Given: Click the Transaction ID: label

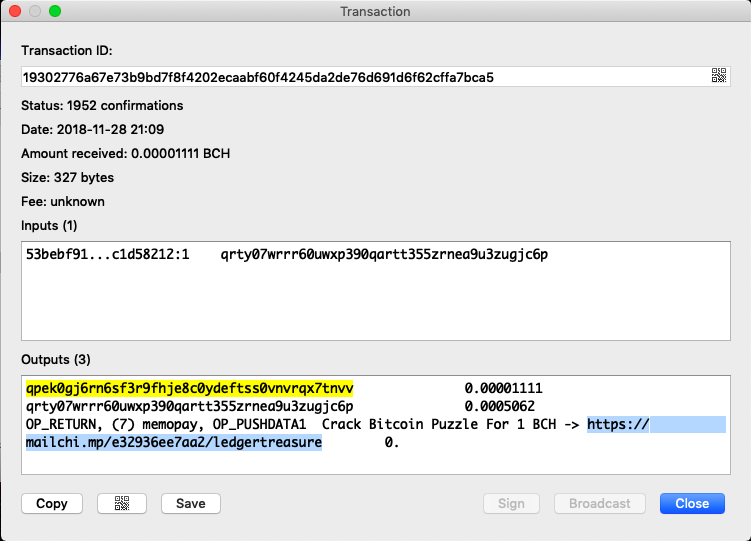Looking at the screenshot, I should (x=67, y=50).
